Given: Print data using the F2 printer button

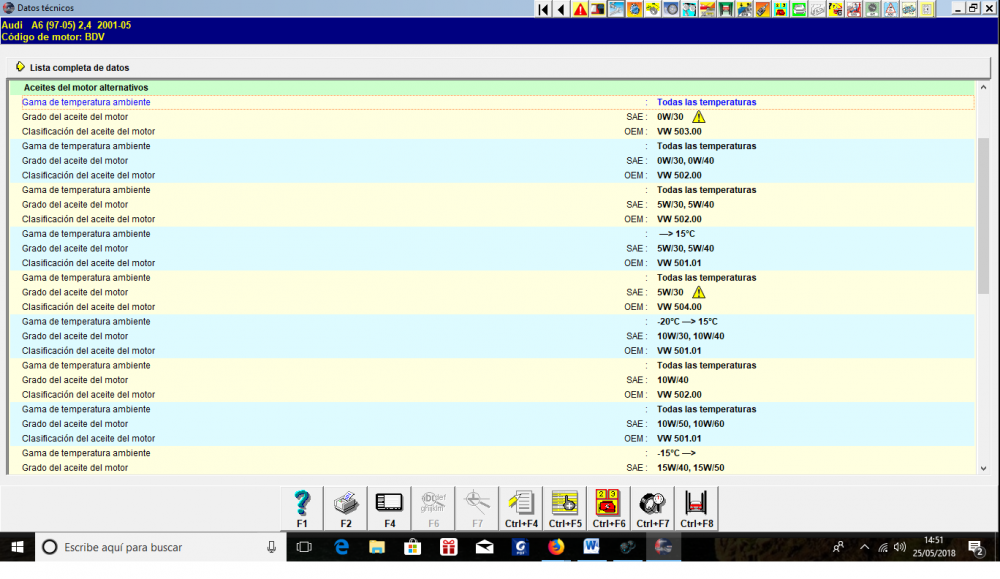Looking at the screenshot, I should click(x=346, y=508).
